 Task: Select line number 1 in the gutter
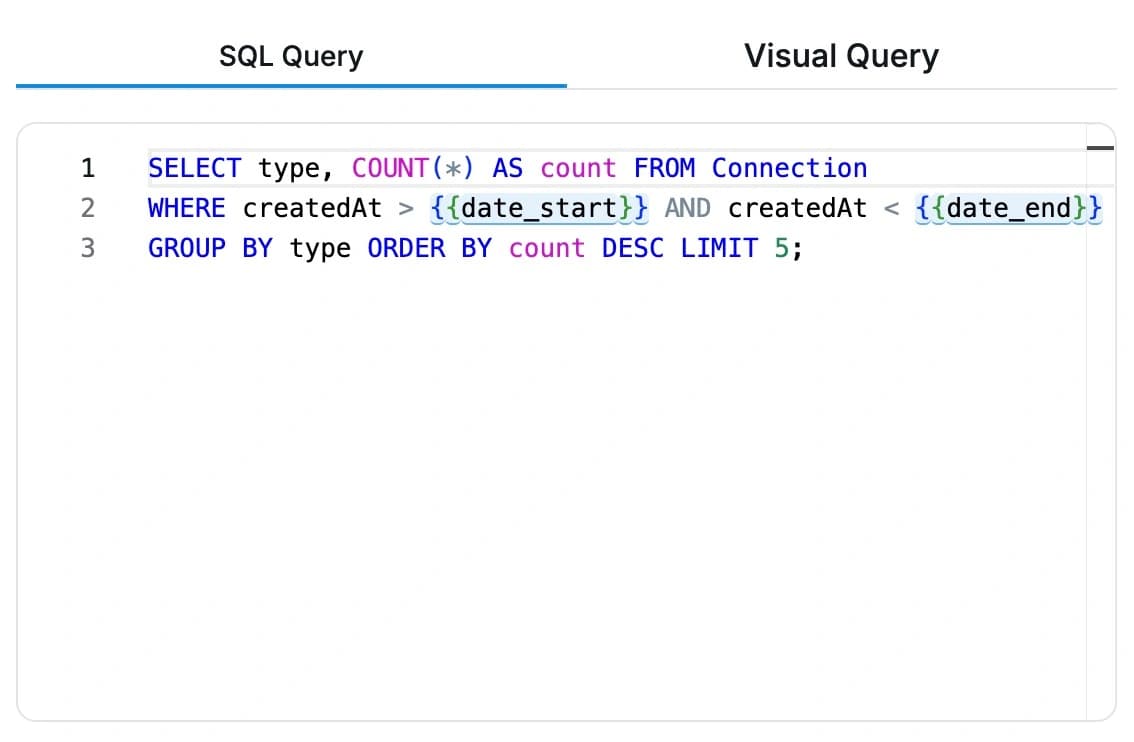click(x=89, y=168)
